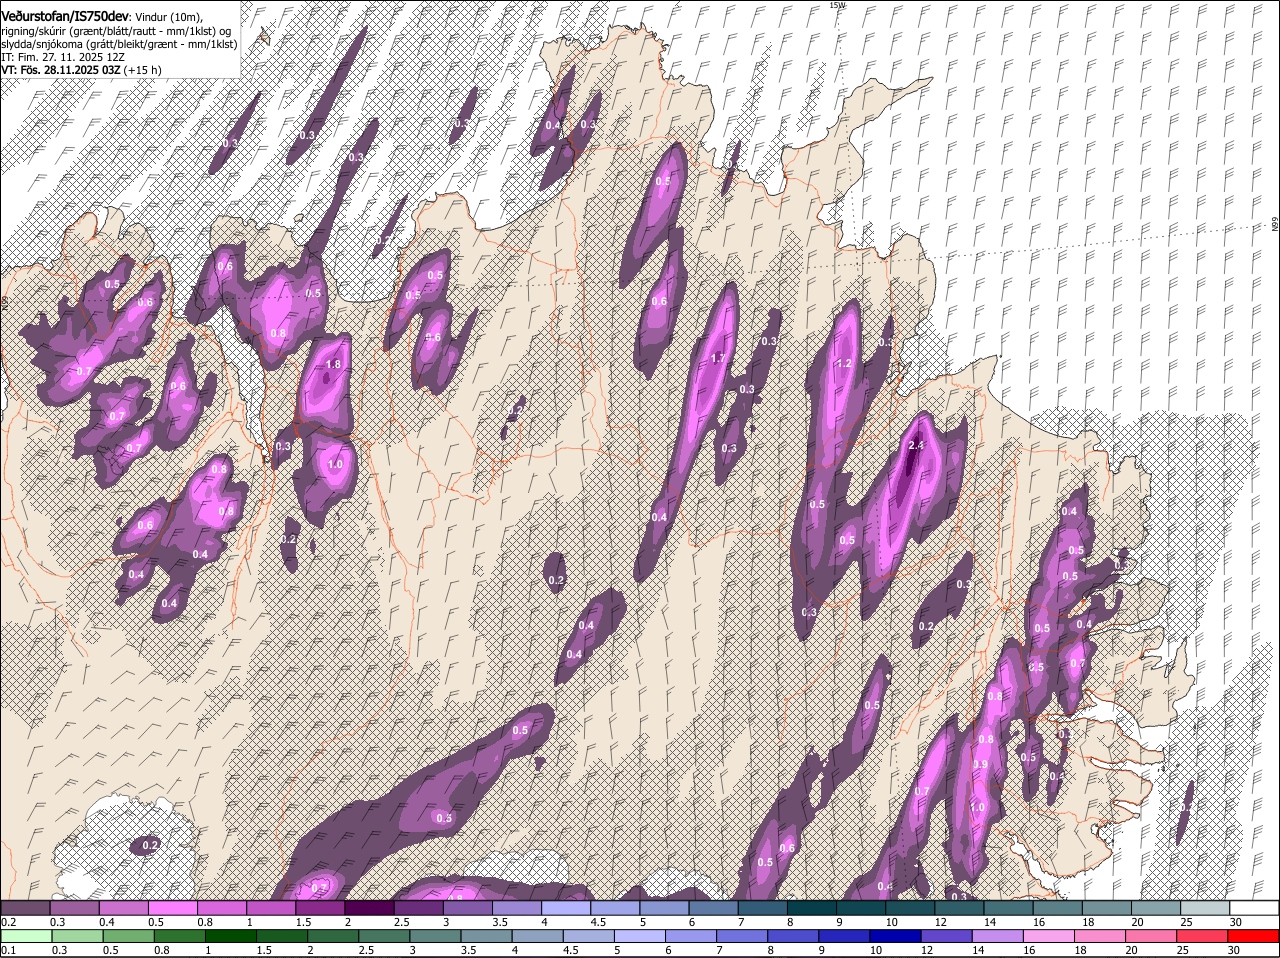The width and height of the screenshot is (1280, 958).
Task: Click the crimson 25 swatch in the lower legend
Action: pos(1204,937)
